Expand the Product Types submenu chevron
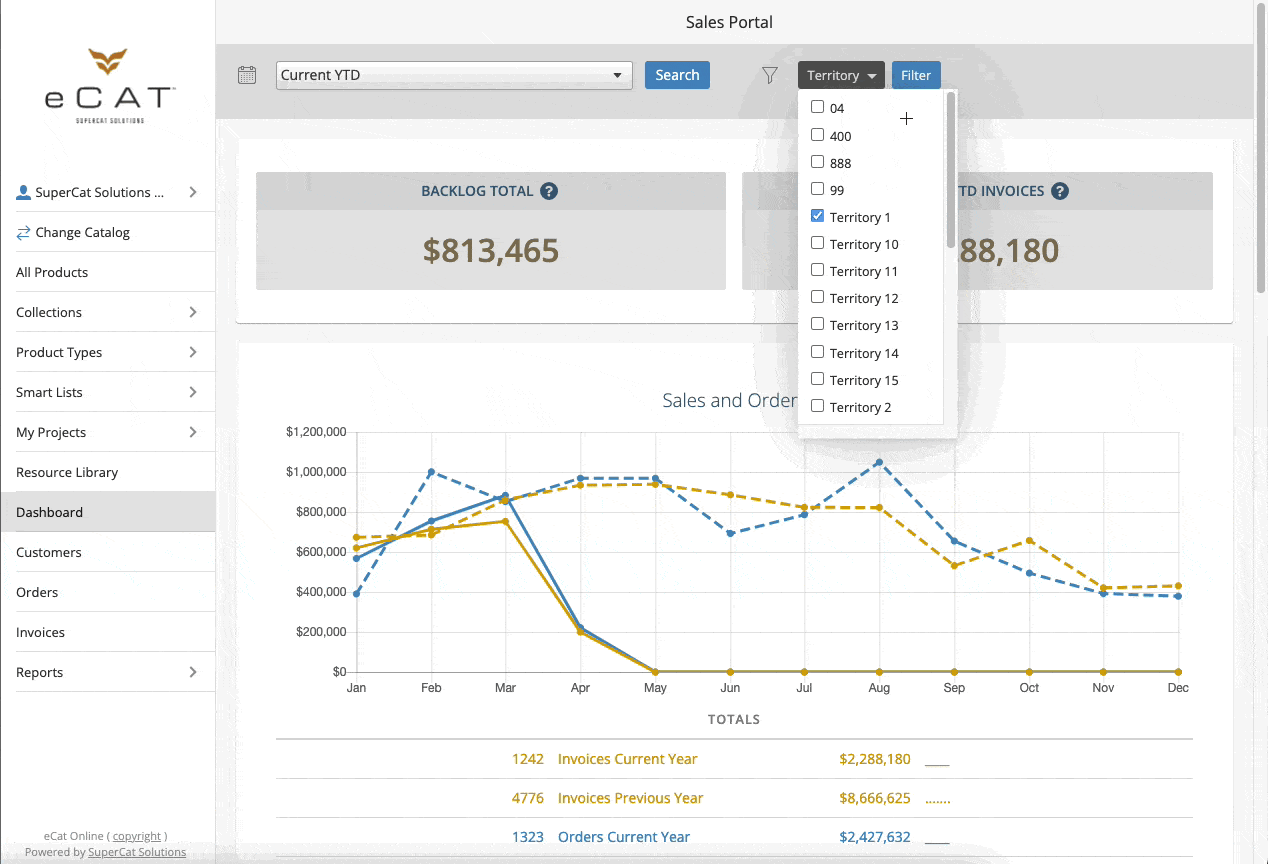 coord(193,352)
